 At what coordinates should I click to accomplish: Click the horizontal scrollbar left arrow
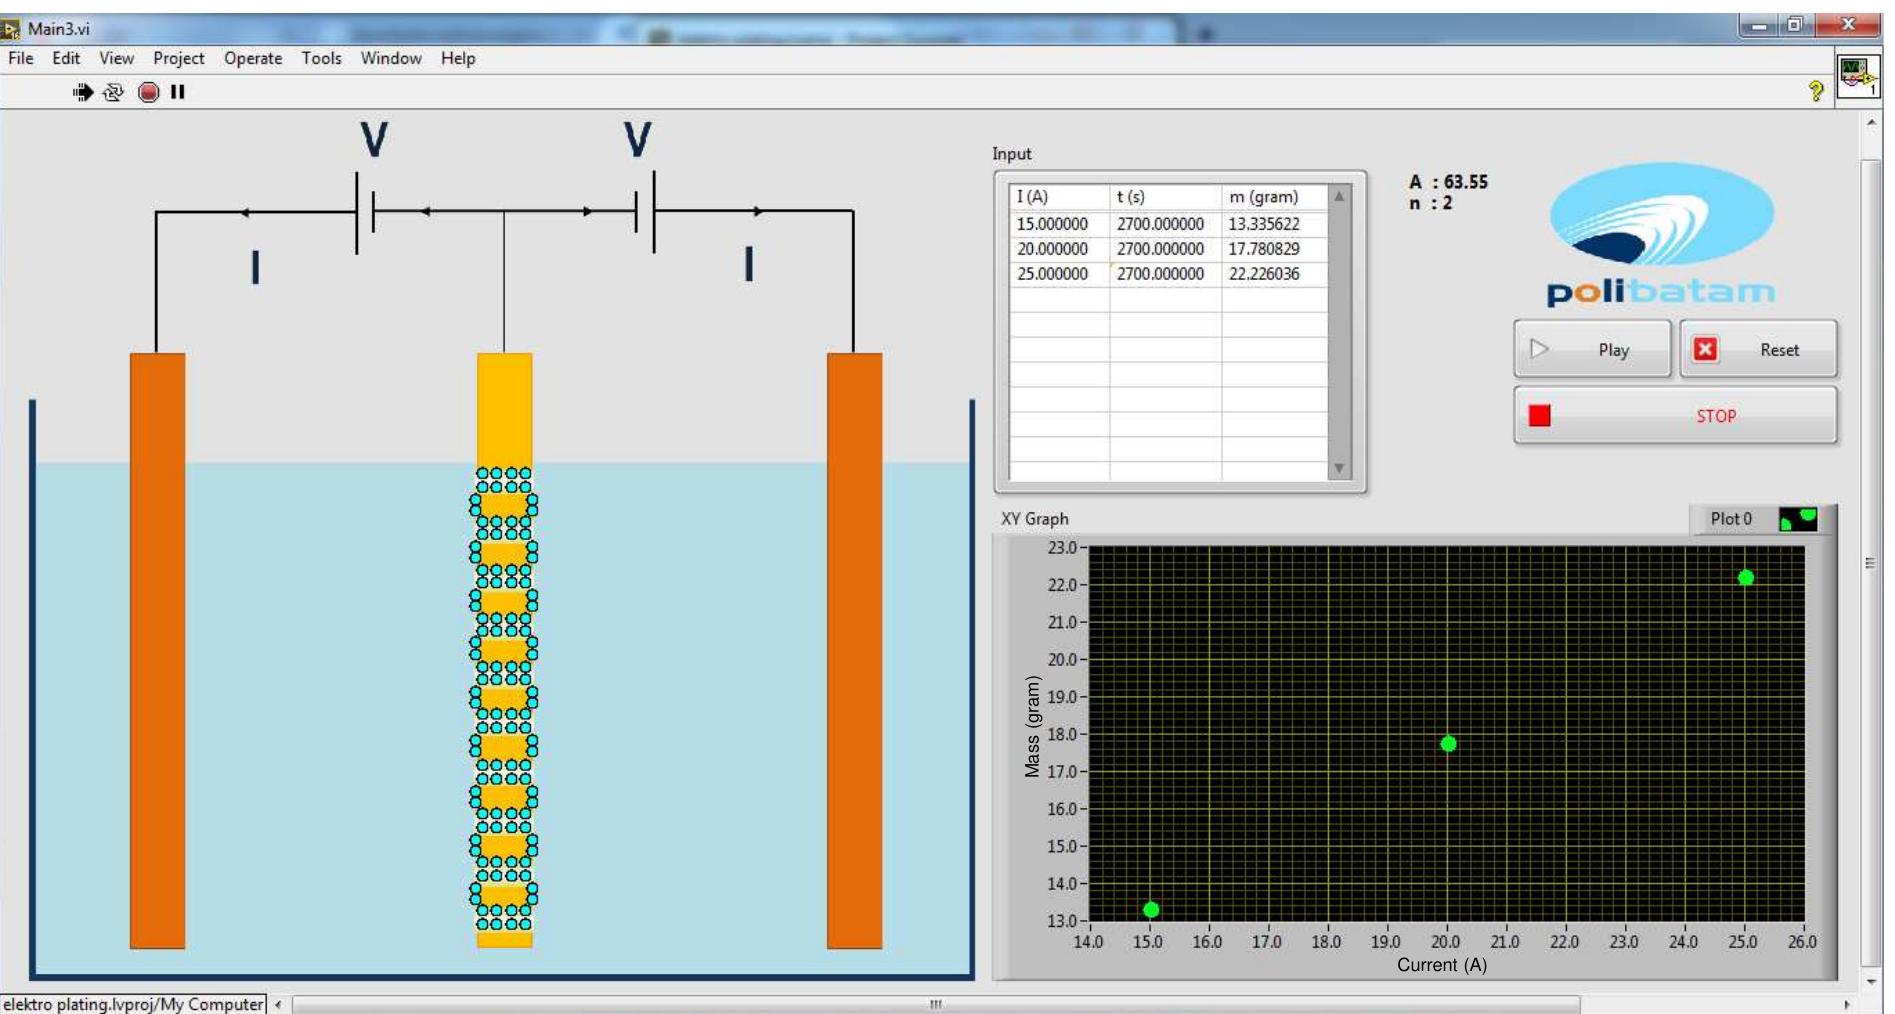coord(278,1004)
